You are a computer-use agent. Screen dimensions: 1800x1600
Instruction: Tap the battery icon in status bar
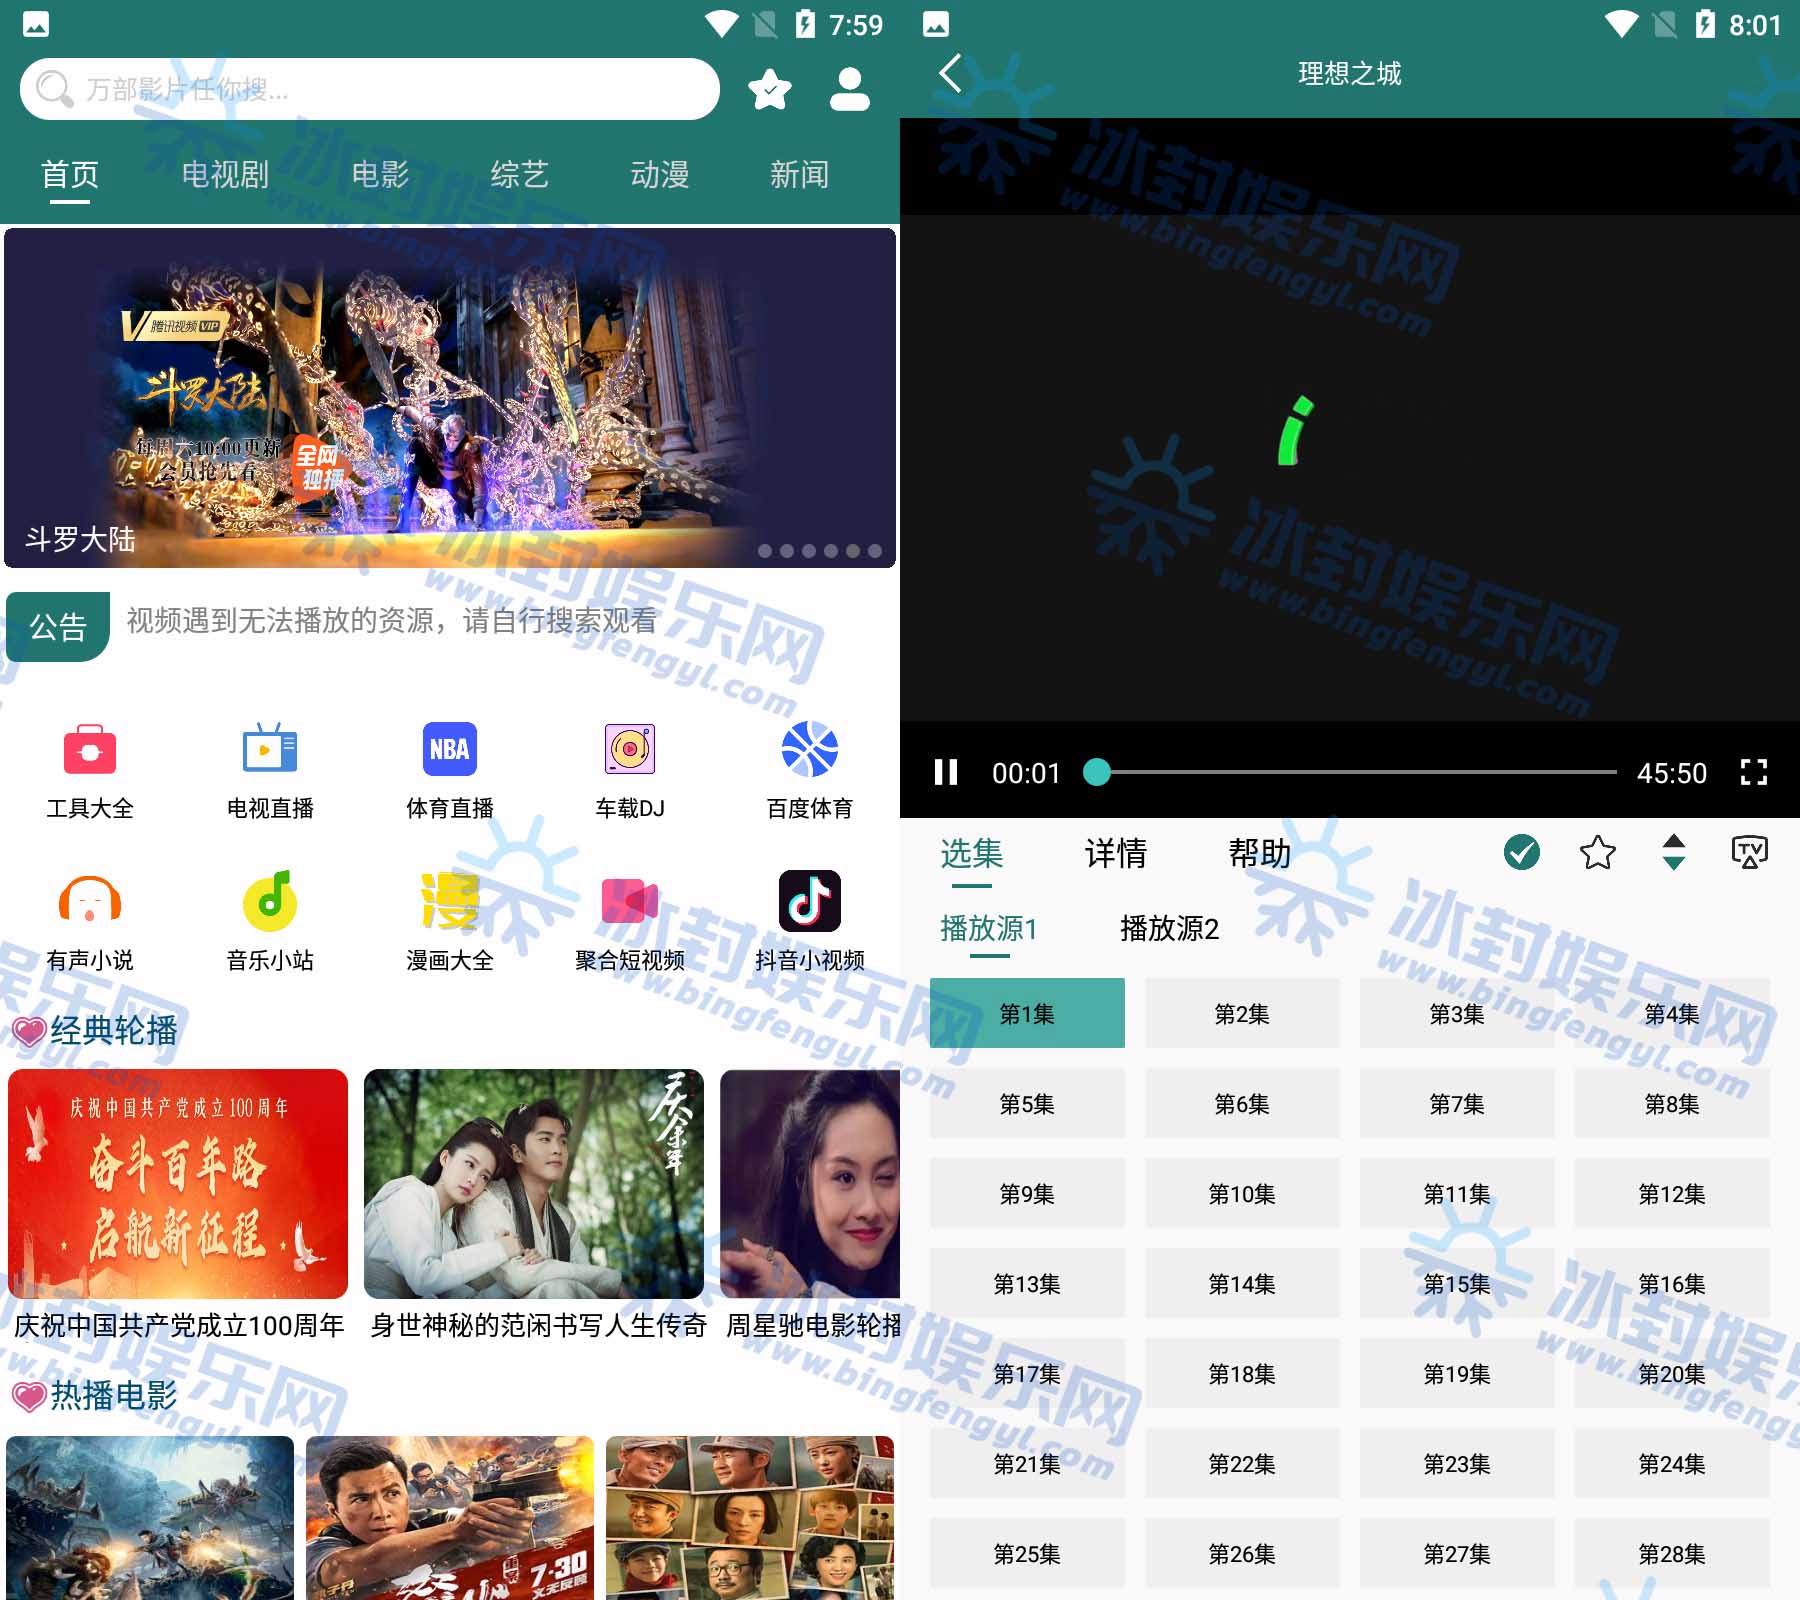[805, 24]
